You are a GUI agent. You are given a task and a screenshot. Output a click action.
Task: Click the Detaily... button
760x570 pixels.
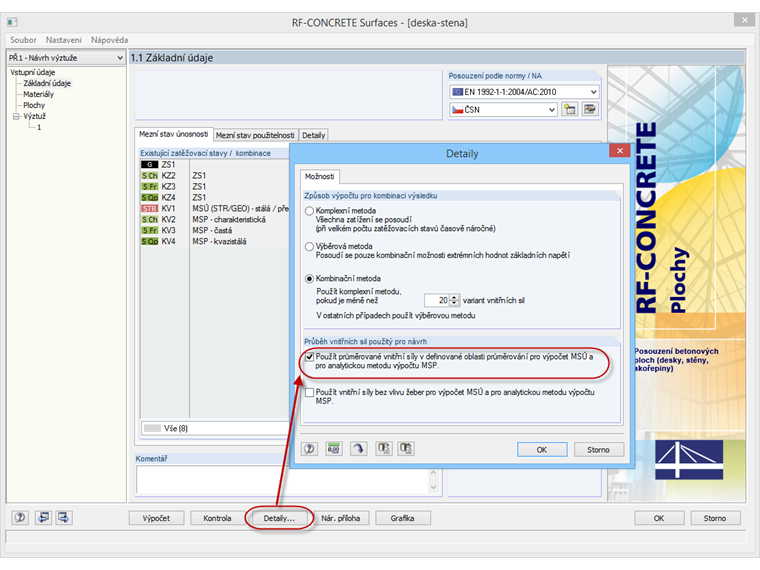279,518
